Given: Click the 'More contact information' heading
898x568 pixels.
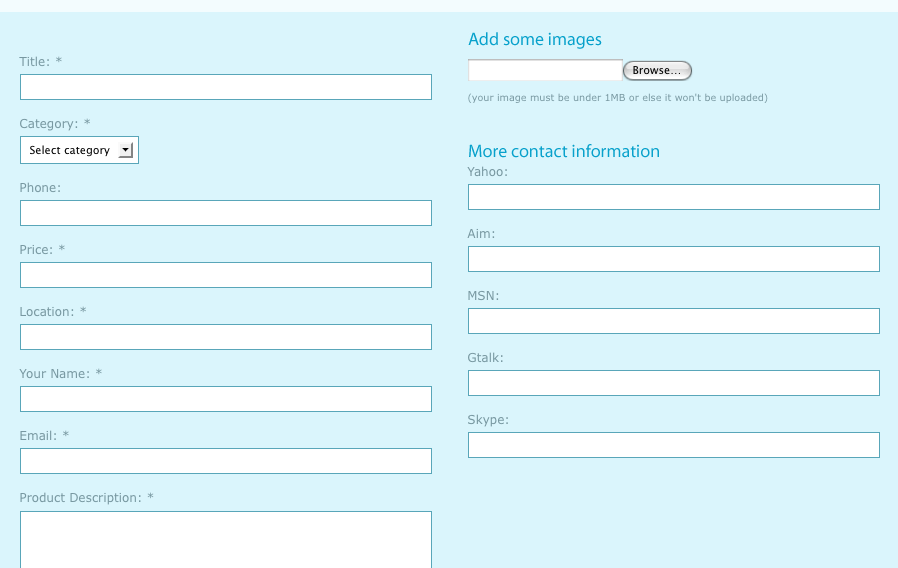Looking at the screenshot, I should coord(564,151).
